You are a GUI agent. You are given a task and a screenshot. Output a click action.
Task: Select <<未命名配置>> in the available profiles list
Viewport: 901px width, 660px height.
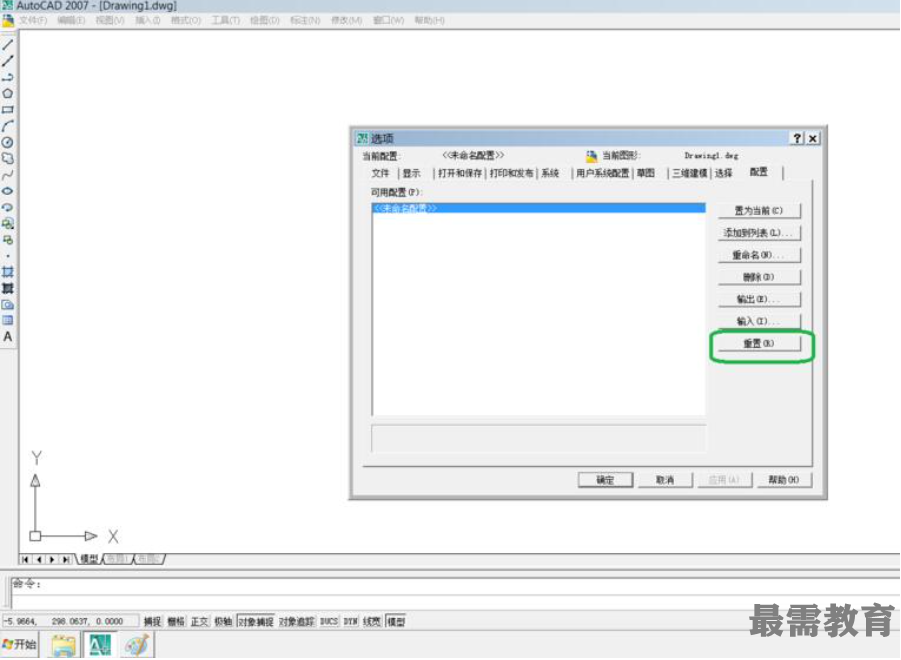(538, 208)
